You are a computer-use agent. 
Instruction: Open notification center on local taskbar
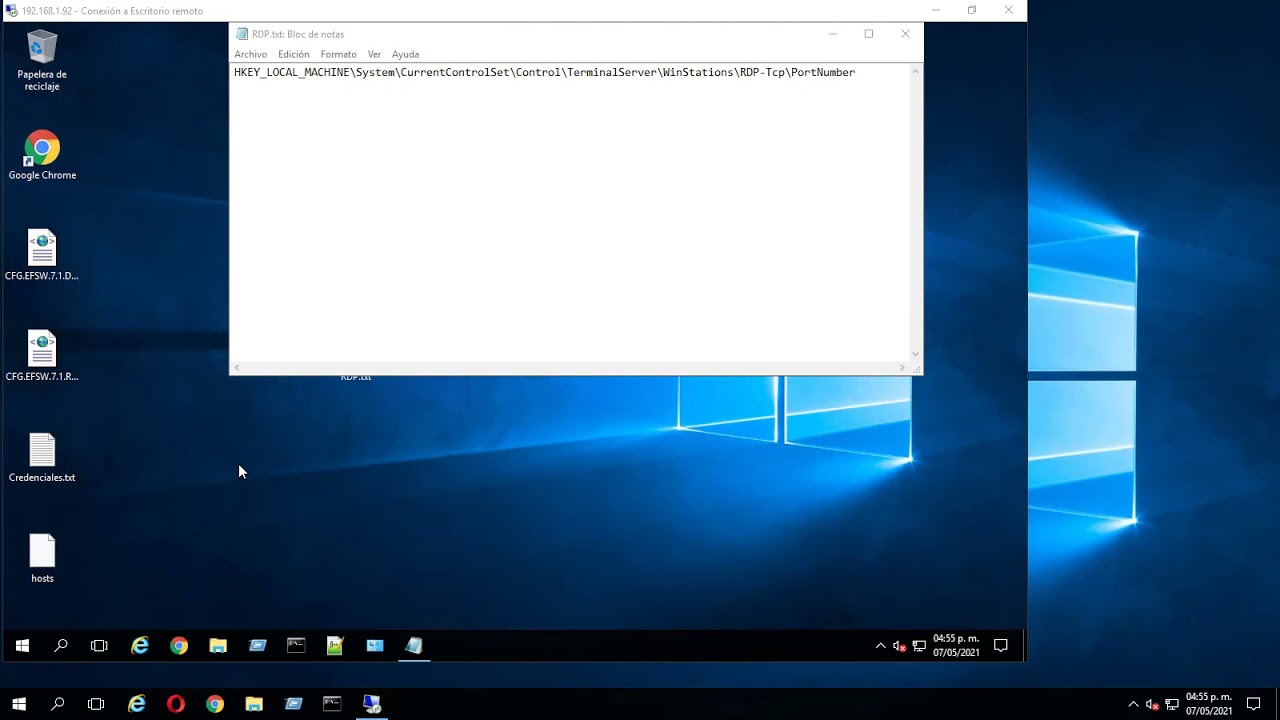1254,704
